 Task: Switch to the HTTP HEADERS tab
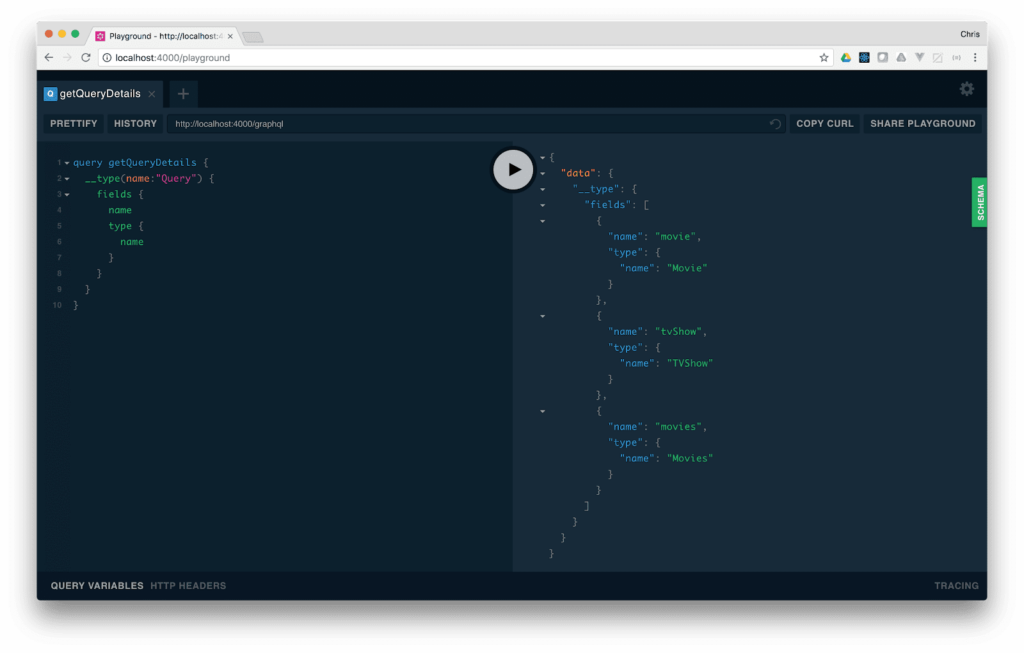(188, 585)
